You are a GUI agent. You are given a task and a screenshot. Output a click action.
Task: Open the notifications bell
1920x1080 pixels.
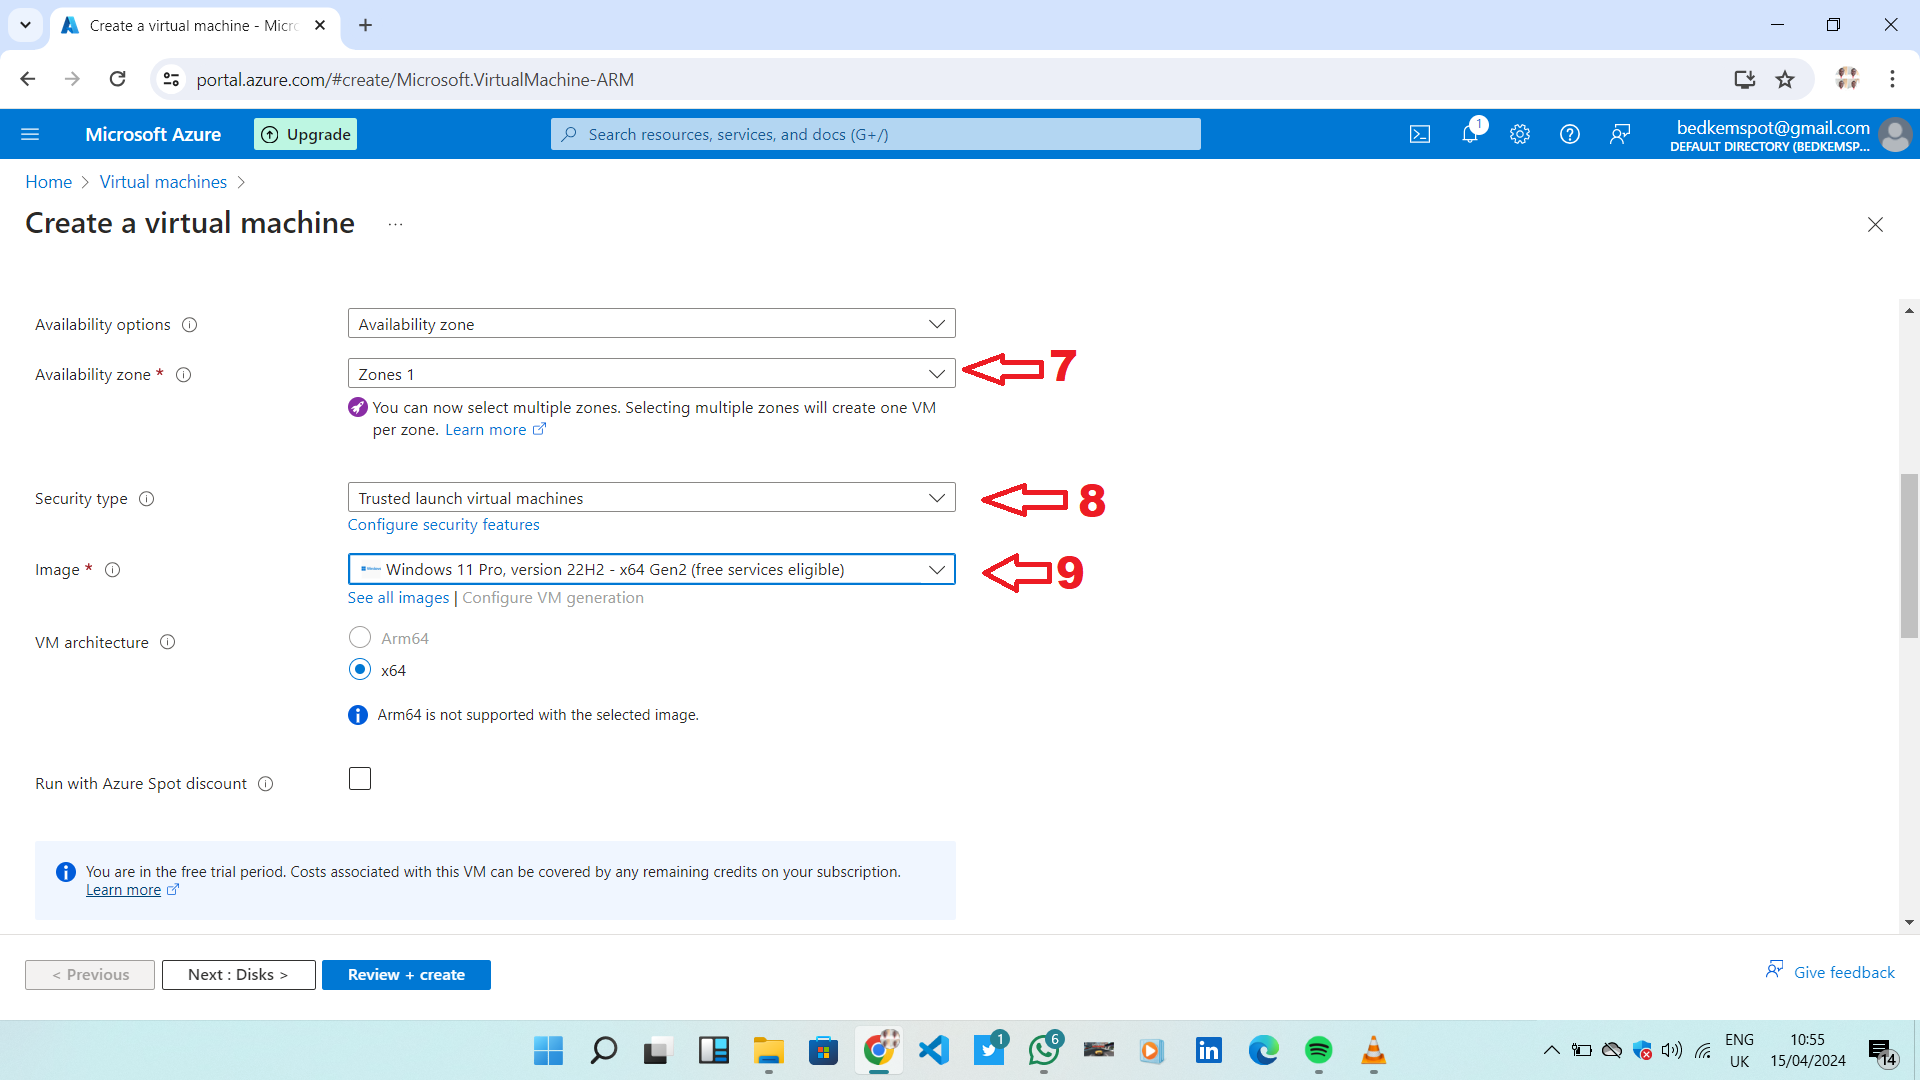coord(1470,134)
